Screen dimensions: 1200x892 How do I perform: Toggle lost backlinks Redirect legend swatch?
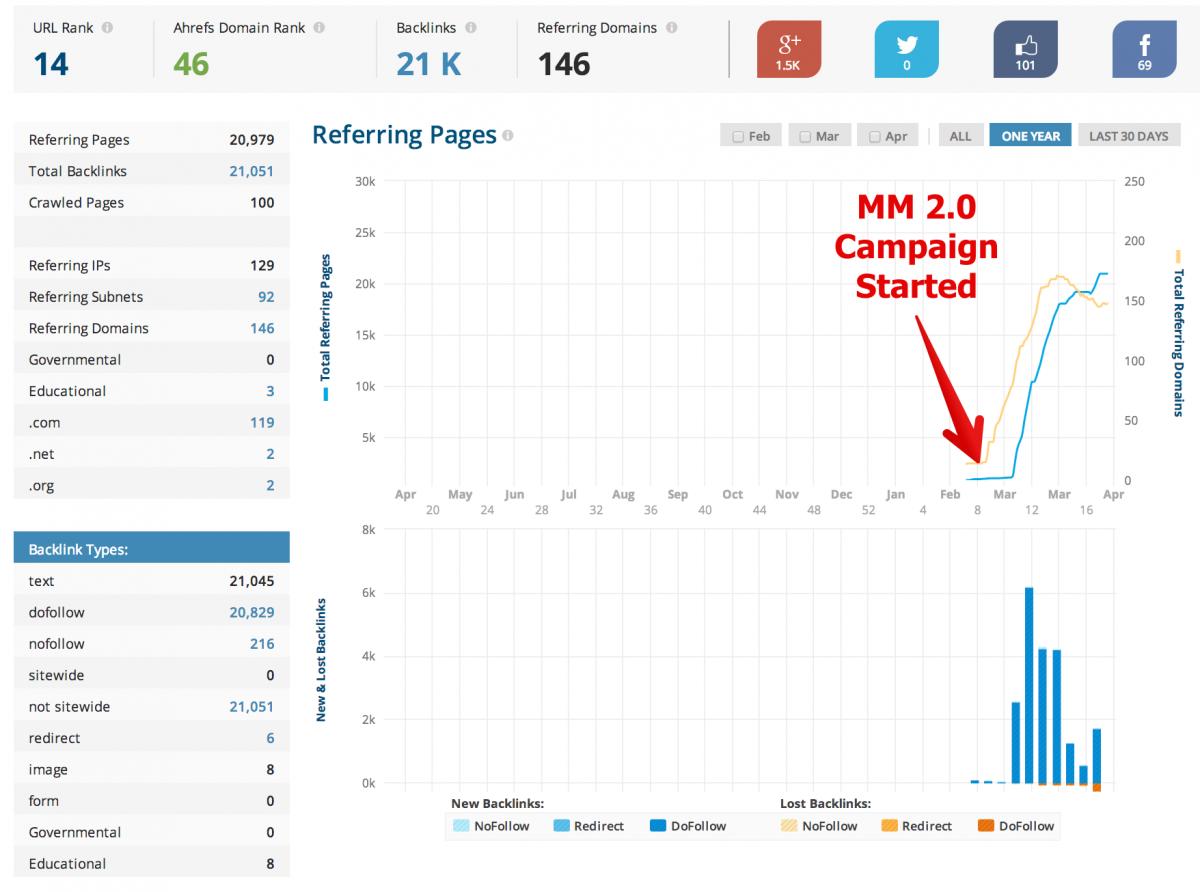click(x=889, y=826)
